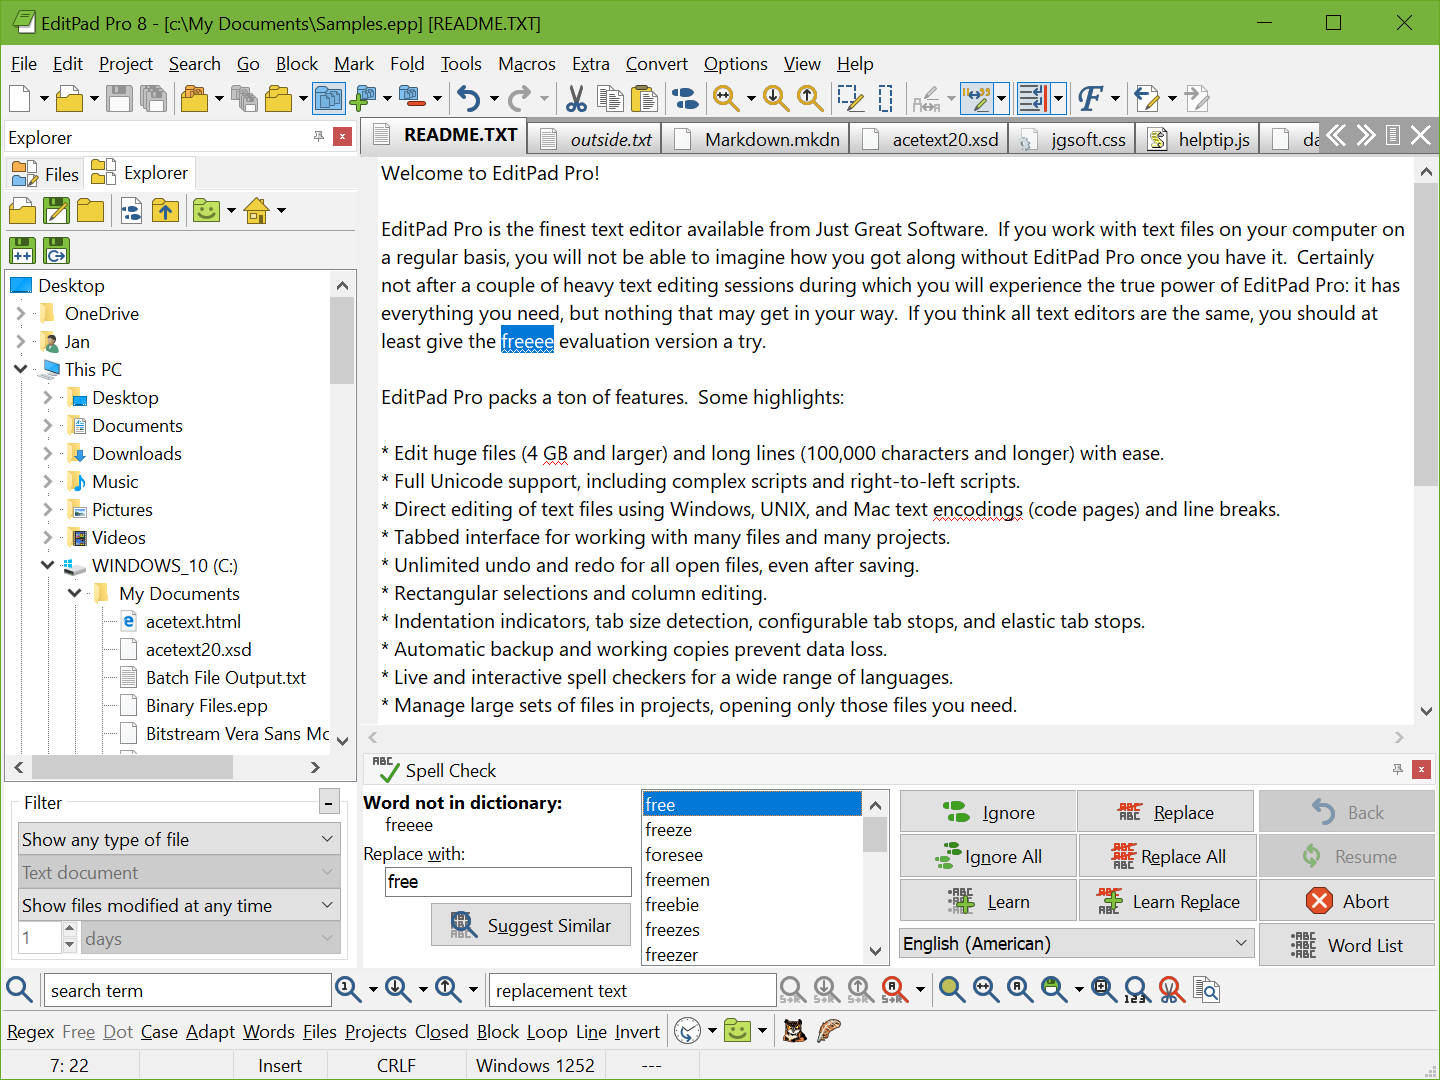This screenshot has width=1440, height=1080.
Task: Toggle the Regex search option
Action: point(30,1031)
